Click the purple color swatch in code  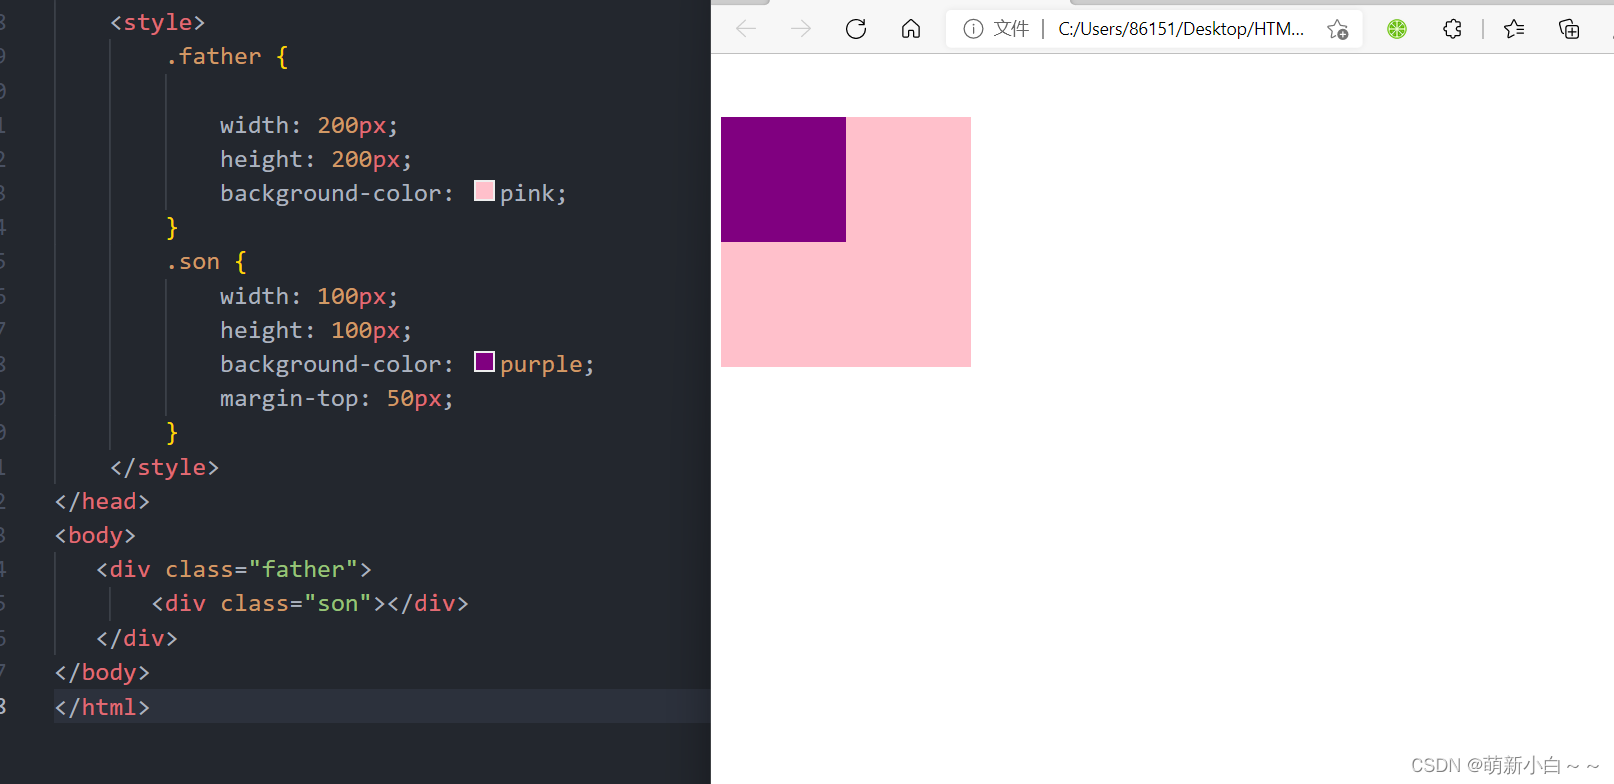point(484,362)
